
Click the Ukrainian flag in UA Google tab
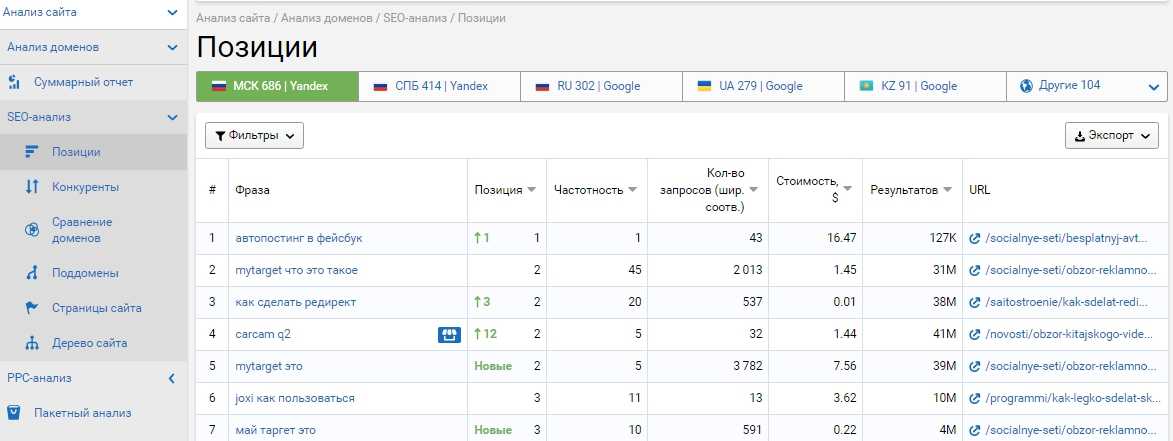click(704, 86)
